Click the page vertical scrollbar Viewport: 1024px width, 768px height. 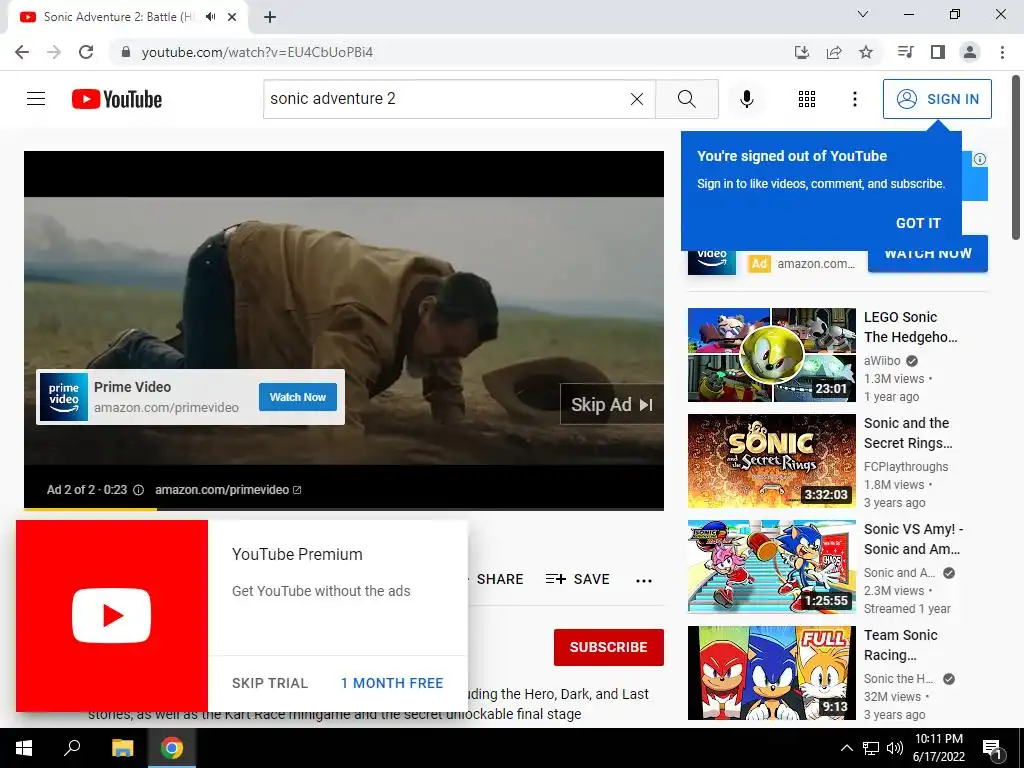point(1017,157)
